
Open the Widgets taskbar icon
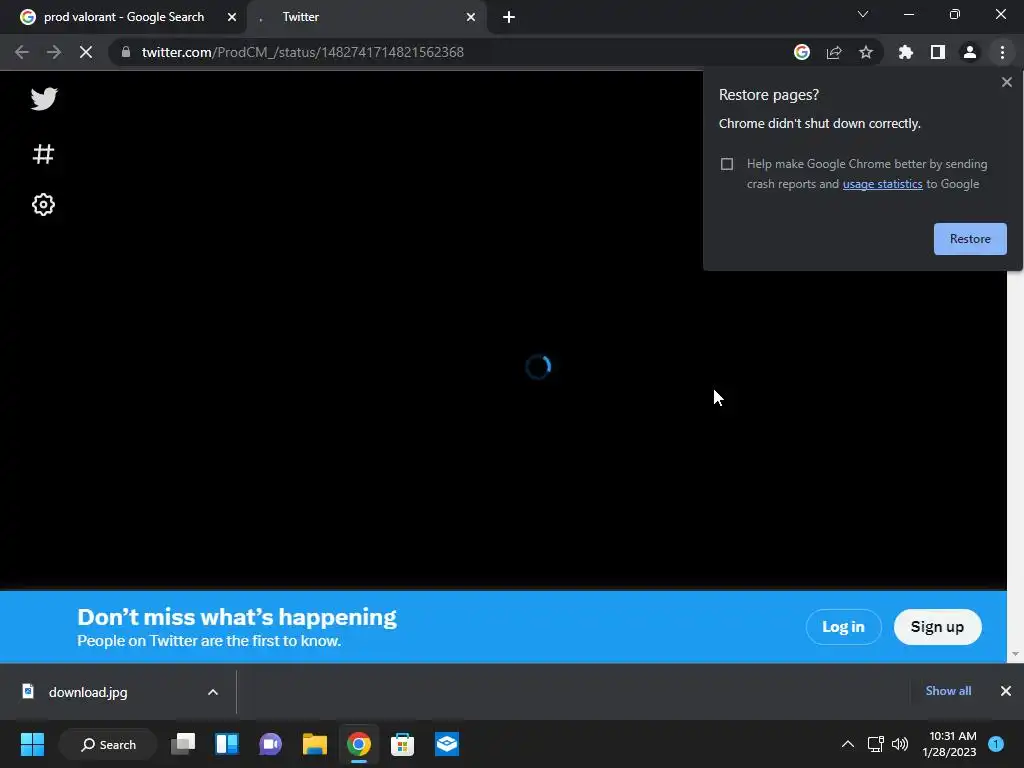click(x=227, y=744)
